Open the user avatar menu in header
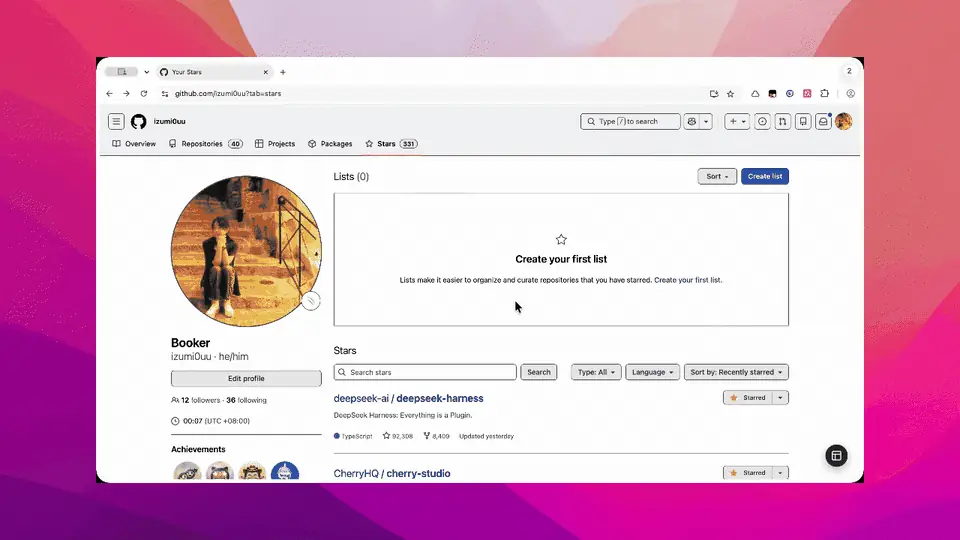The image size is (960, 540). click(x=844, y=121)
